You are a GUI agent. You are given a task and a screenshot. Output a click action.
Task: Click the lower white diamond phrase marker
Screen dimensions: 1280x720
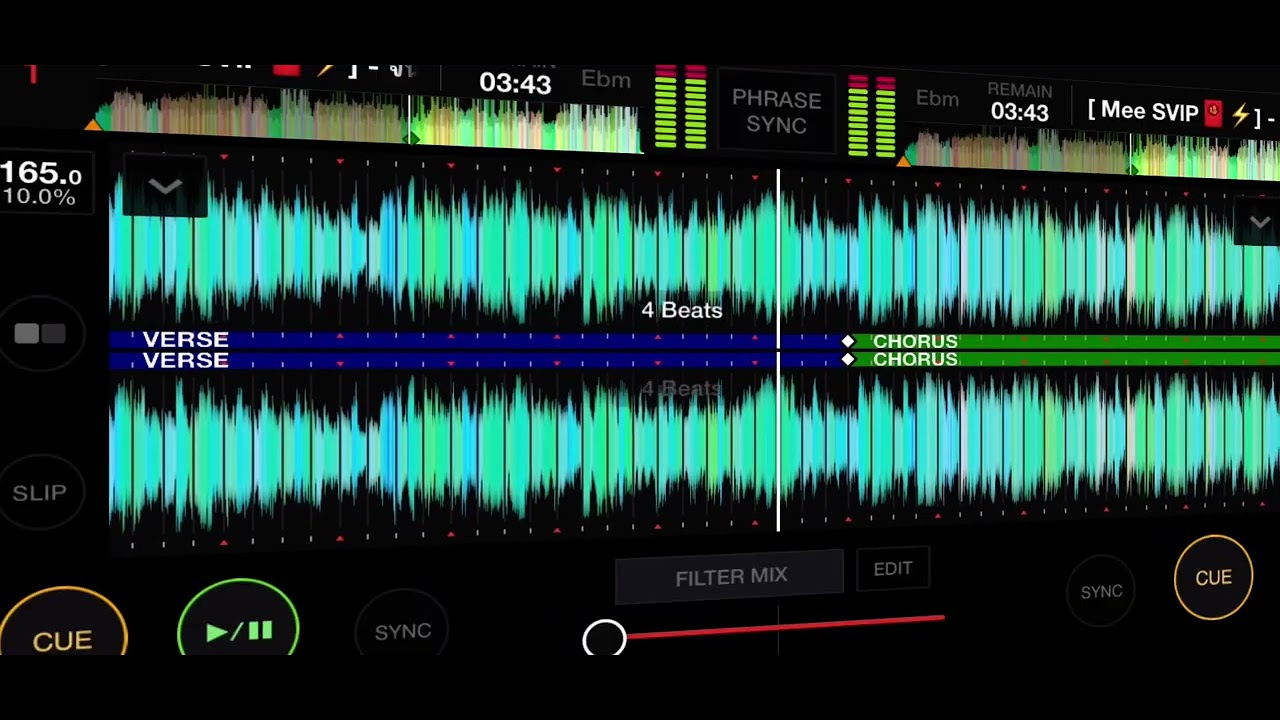tap(848, 359)
